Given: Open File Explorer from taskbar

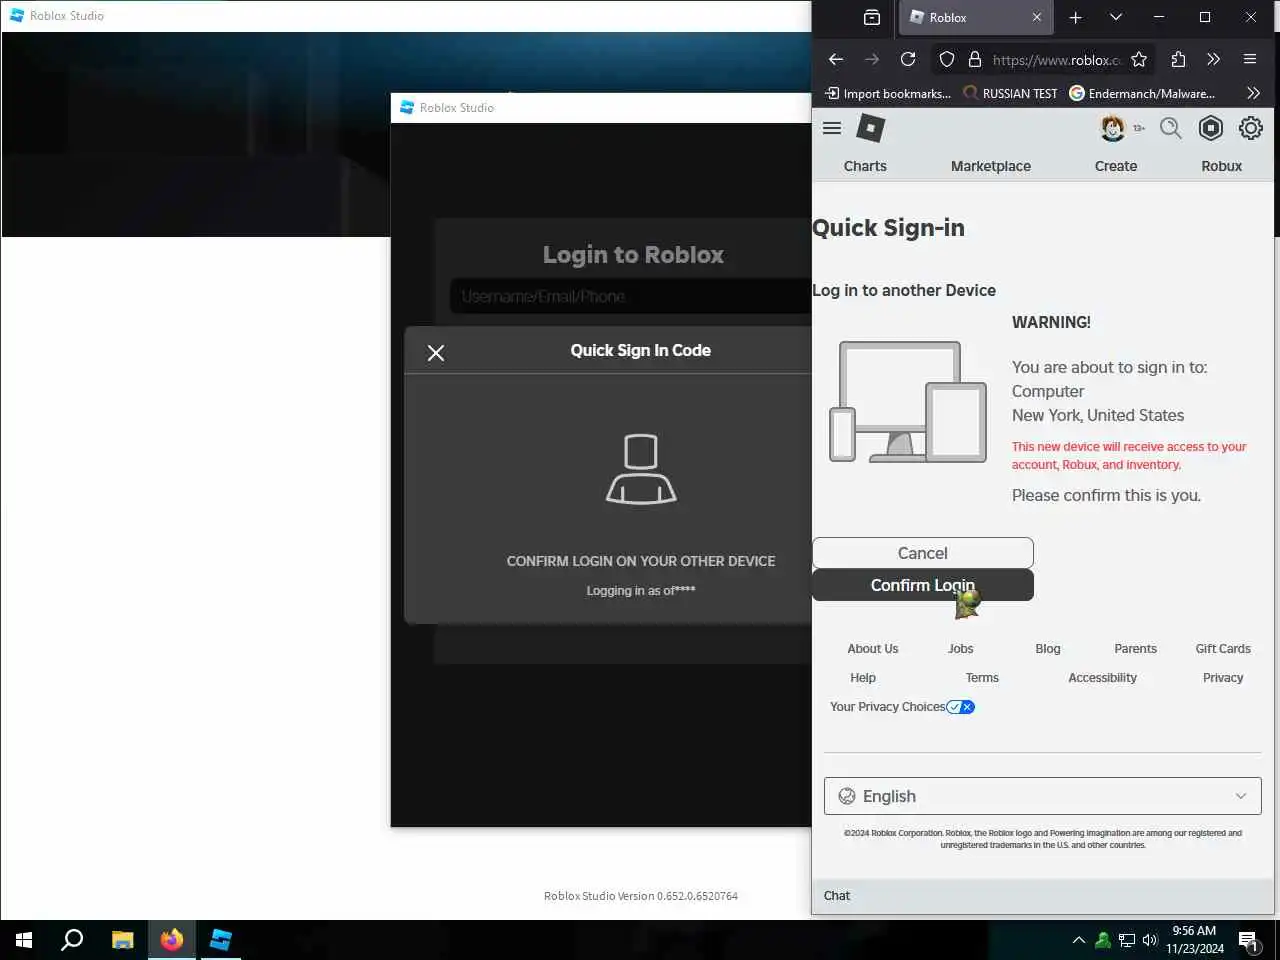Looking at the screenshot, I should click(x=122, y=940).
